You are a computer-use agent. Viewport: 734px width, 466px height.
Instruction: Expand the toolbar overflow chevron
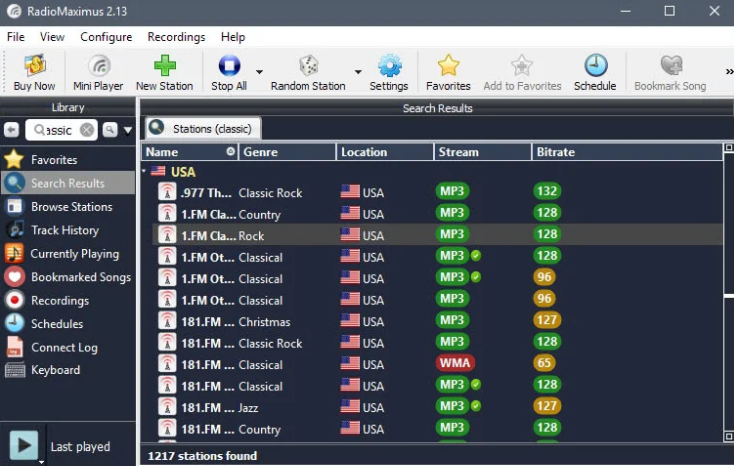pyautogui.click(x=729, y=72)
